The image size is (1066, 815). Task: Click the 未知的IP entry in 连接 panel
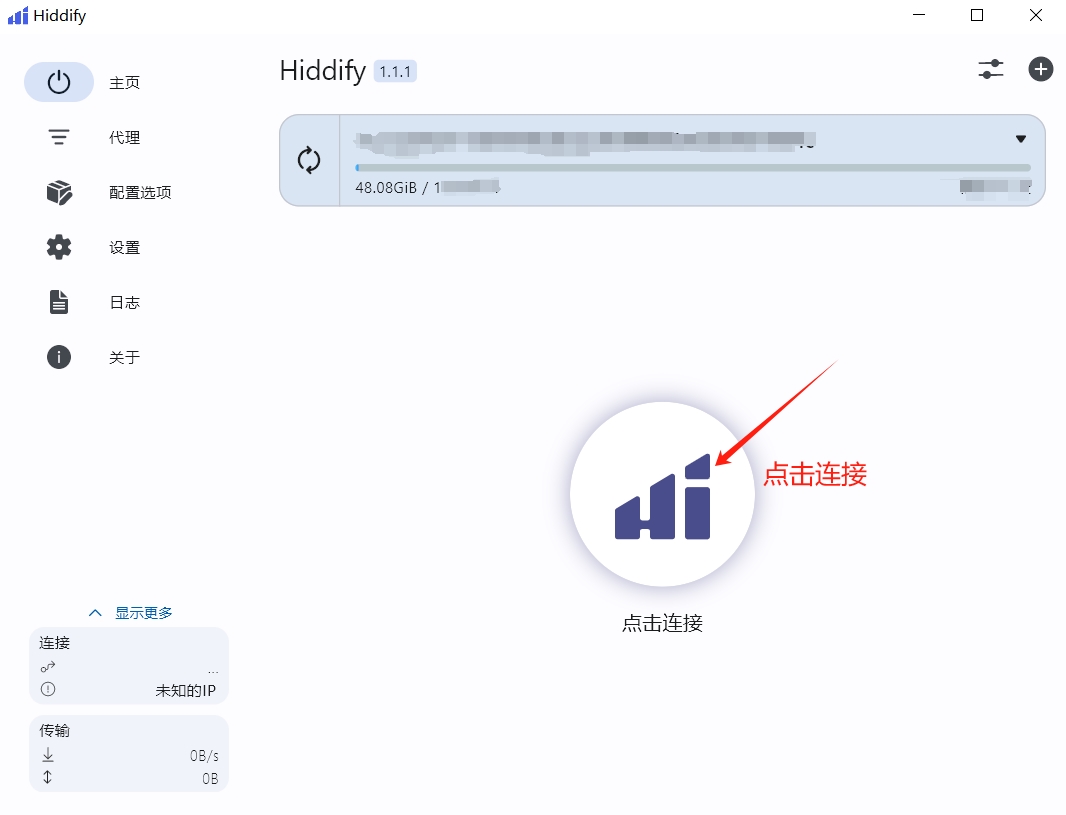(x=185, y=688)
